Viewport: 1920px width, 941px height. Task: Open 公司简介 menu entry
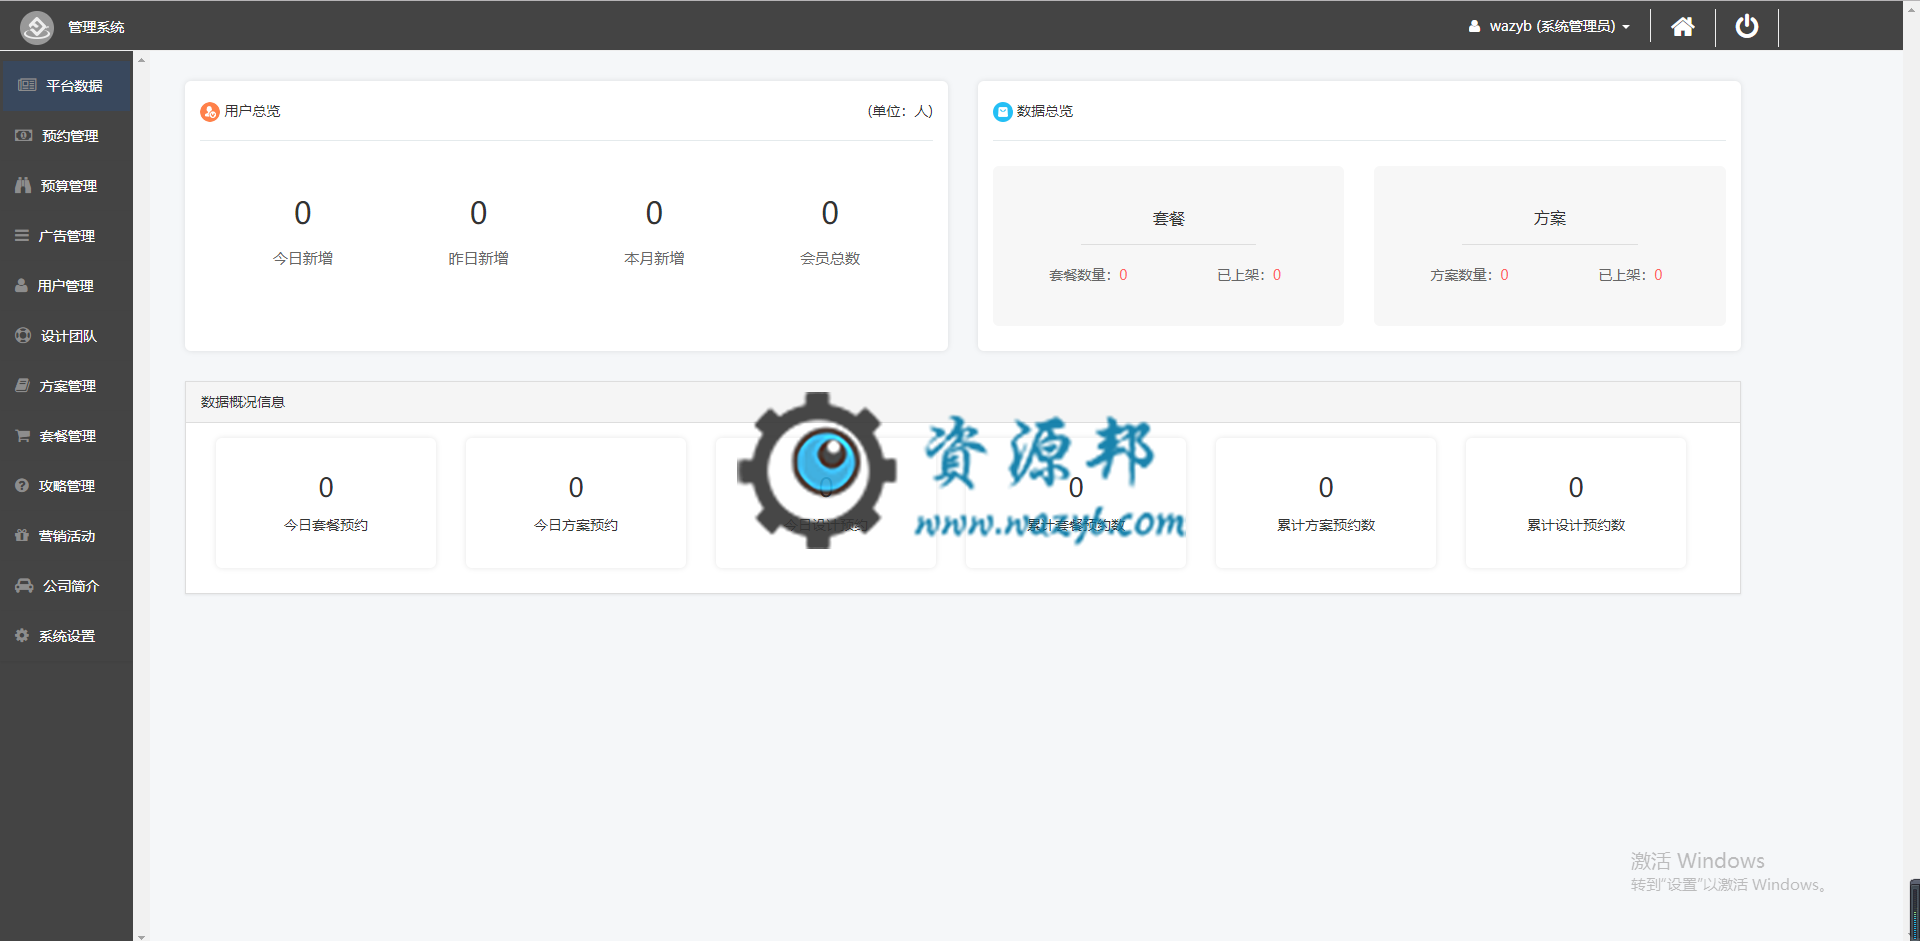coord(66,586)
